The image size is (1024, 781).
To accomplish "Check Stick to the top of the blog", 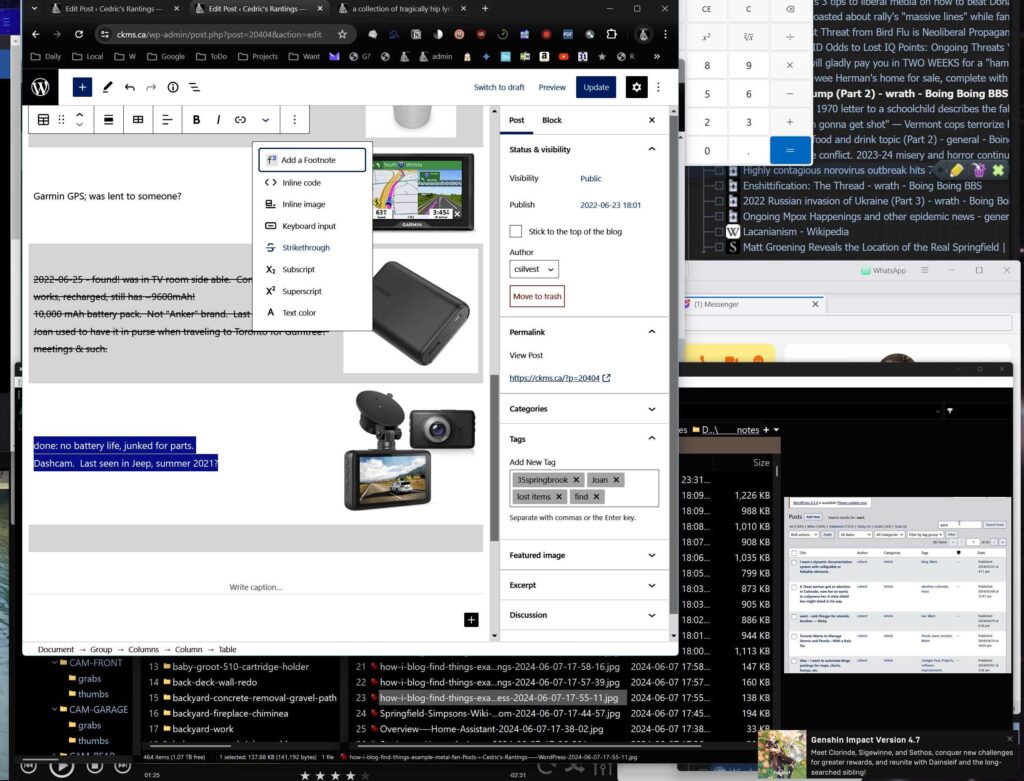I will tap(515, 231).
